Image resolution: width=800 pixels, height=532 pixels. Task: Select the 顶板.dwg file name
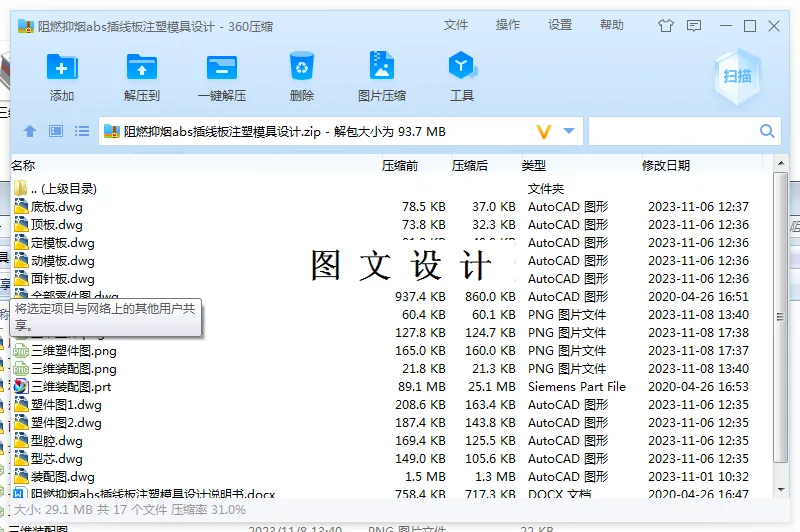(57, 225)
